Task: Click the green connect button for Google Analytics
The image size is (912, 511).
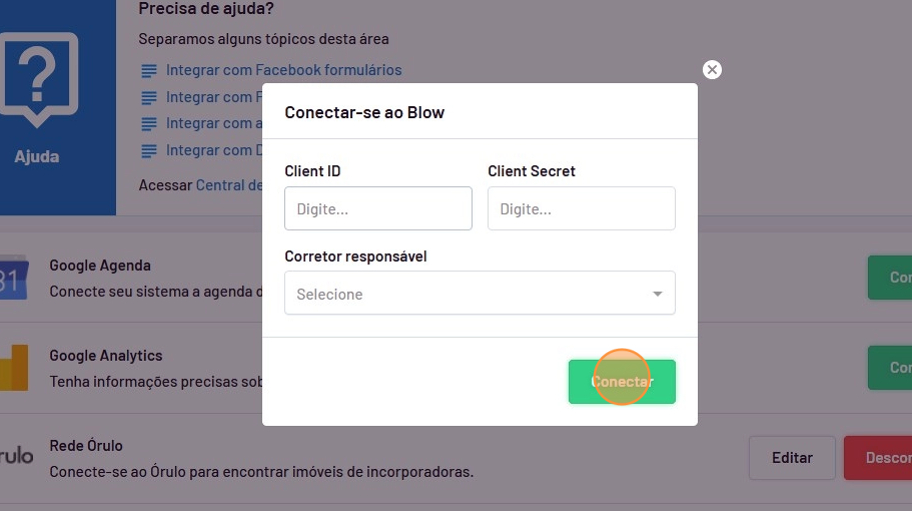Action: [x=890, y=368]
